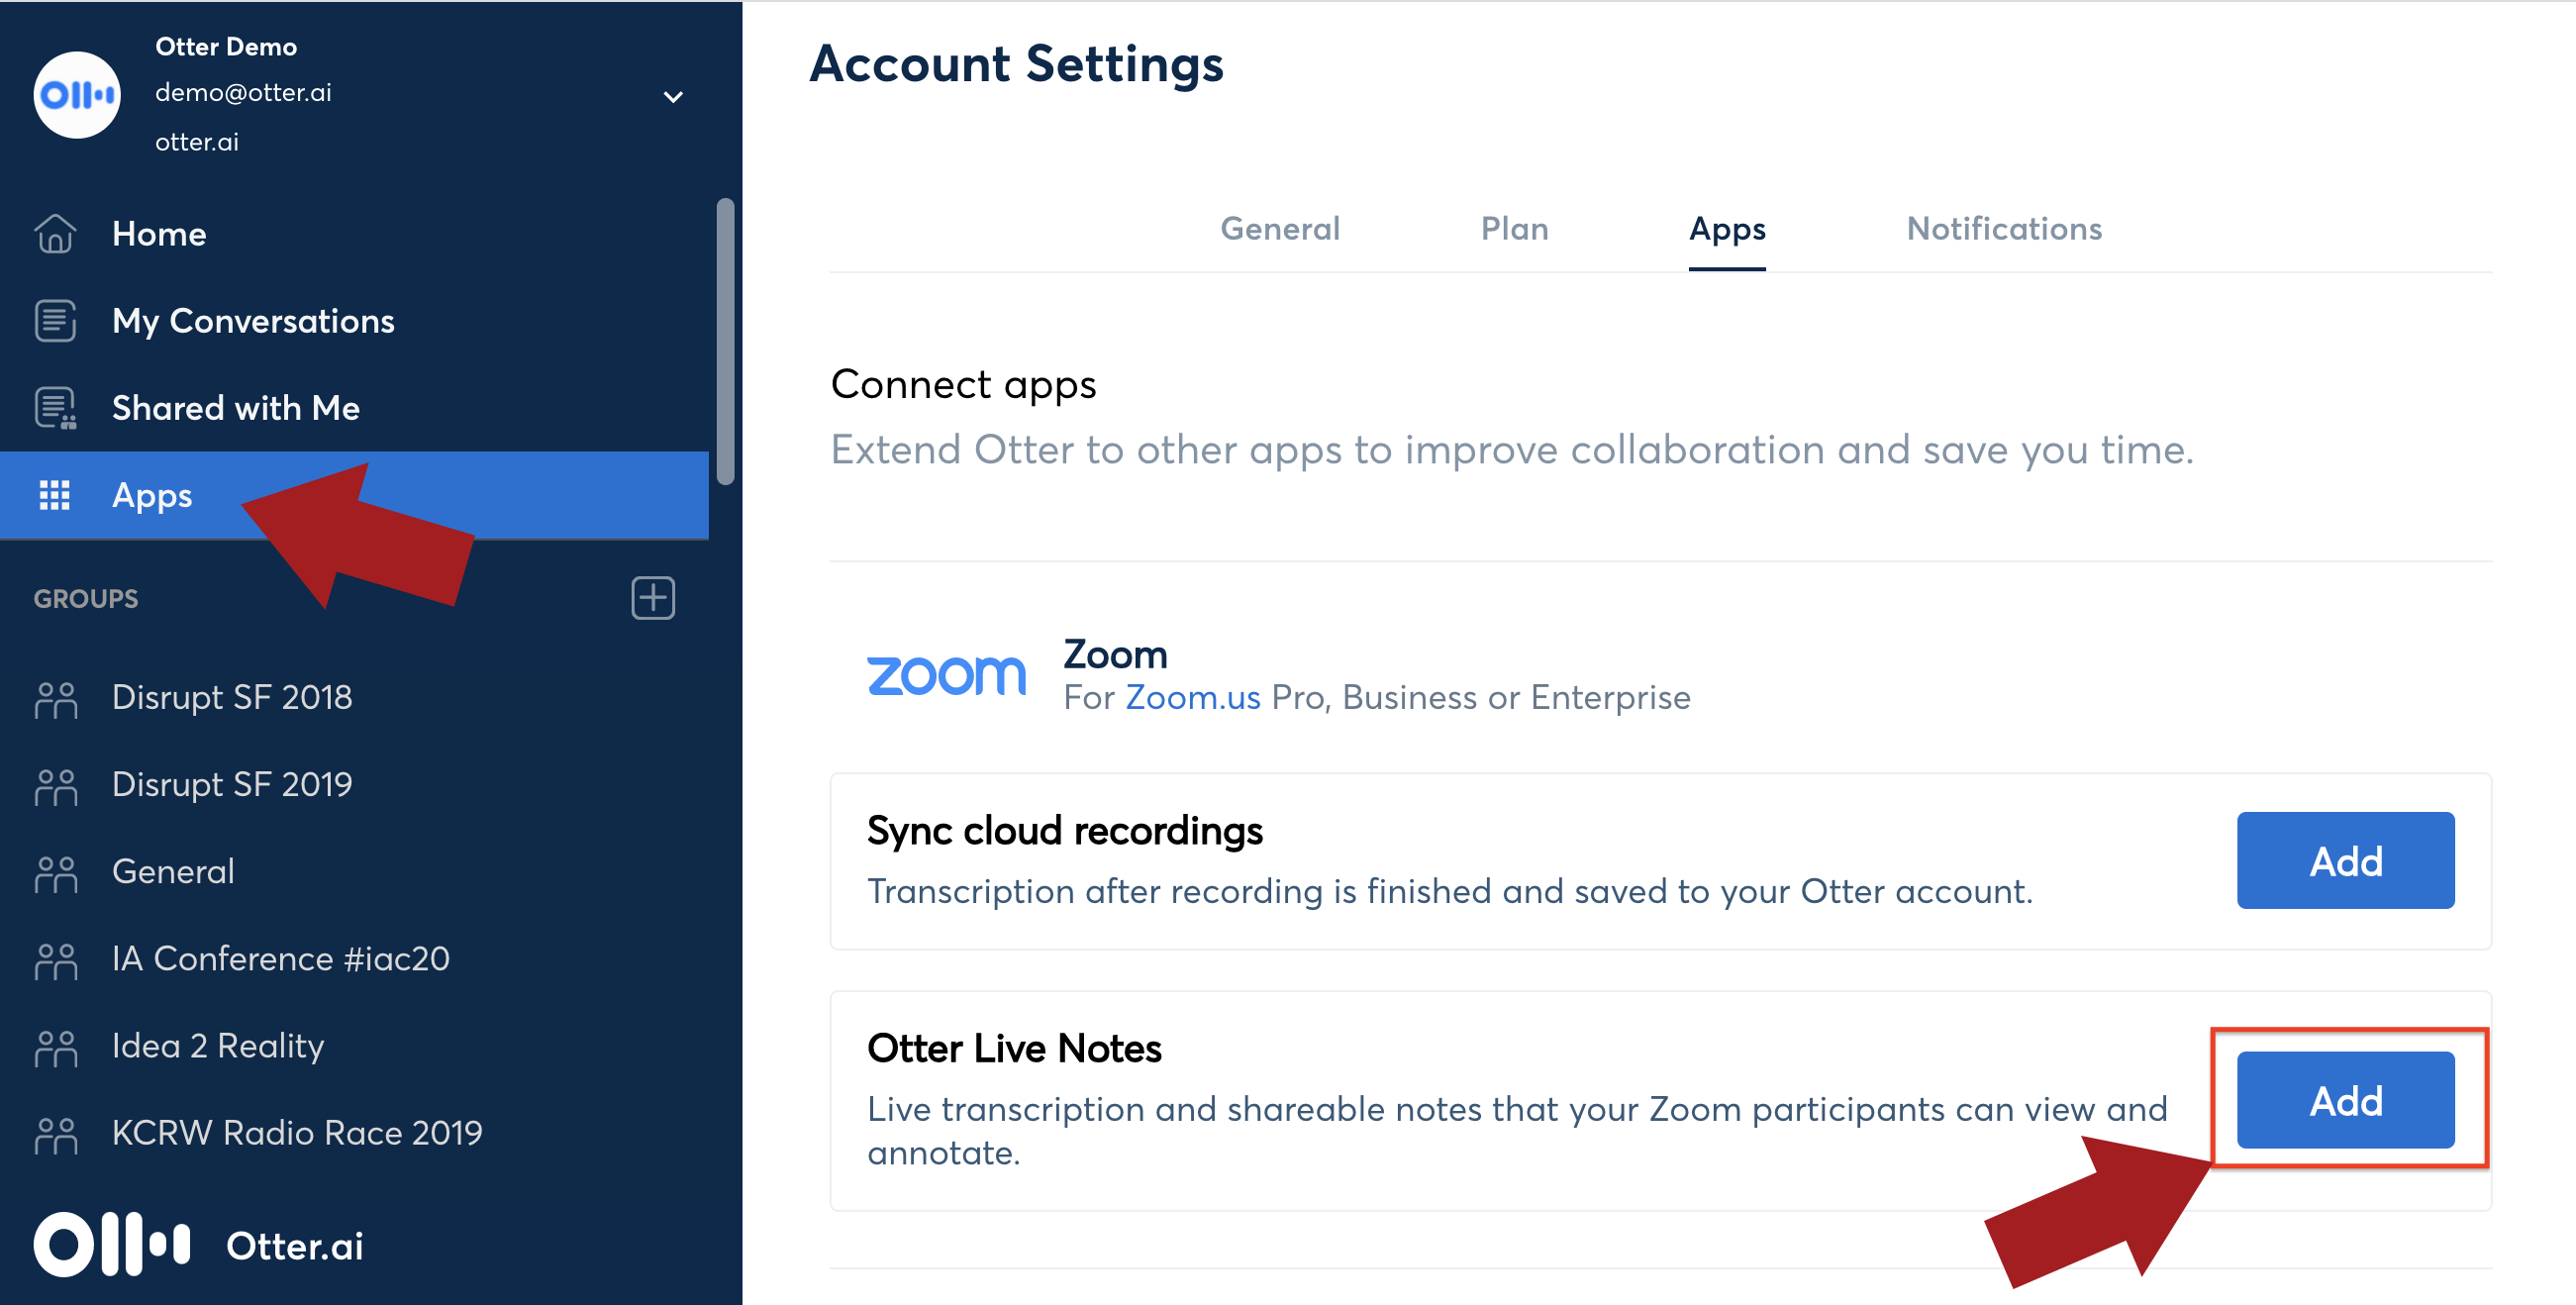The width and height of the screenshot is (2576, 1305).
Task: Open the Plan tab
Action: coord(1514,229)
